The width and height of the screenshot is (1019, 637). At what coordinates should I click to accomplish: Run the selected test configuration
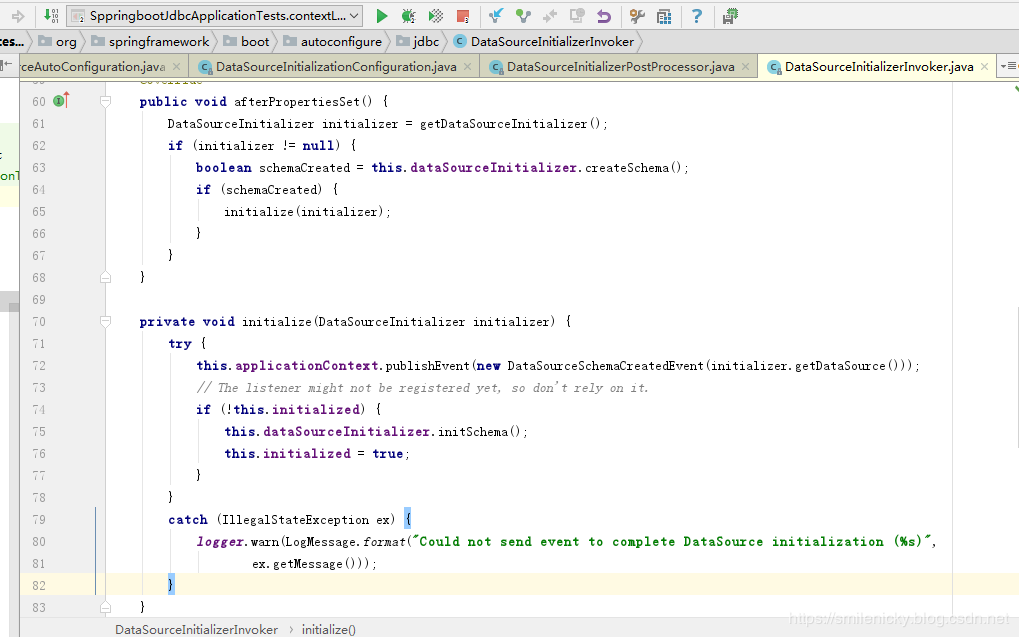pyautogui.click(x=381, y=16)
